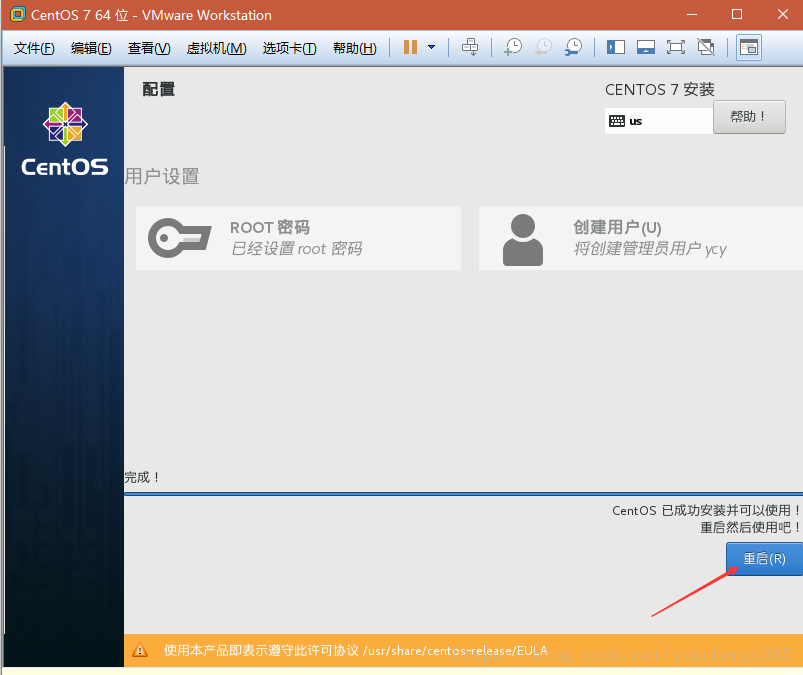Viewport: 803px width, 675px height.
Task: Show or hide the library sidebar
Action: pyautogui.click(x=616, y=48)
